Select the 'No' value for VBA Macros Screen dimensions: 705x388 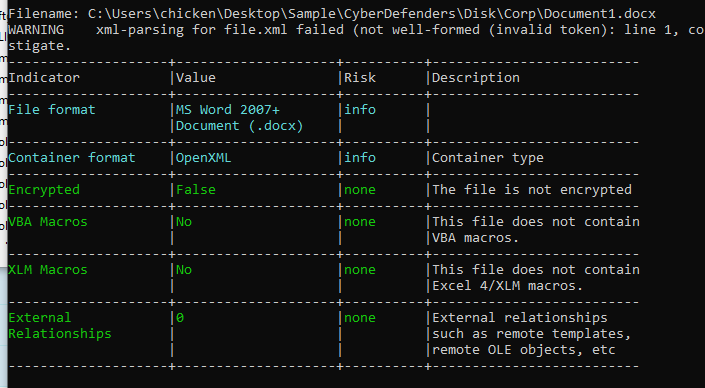[x=184, y=222]
